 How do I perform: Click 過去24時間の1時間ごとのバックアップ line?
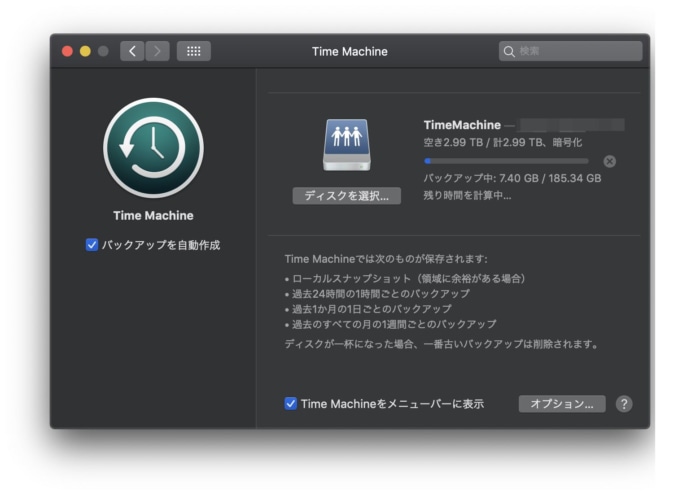[x=377, y=294]
